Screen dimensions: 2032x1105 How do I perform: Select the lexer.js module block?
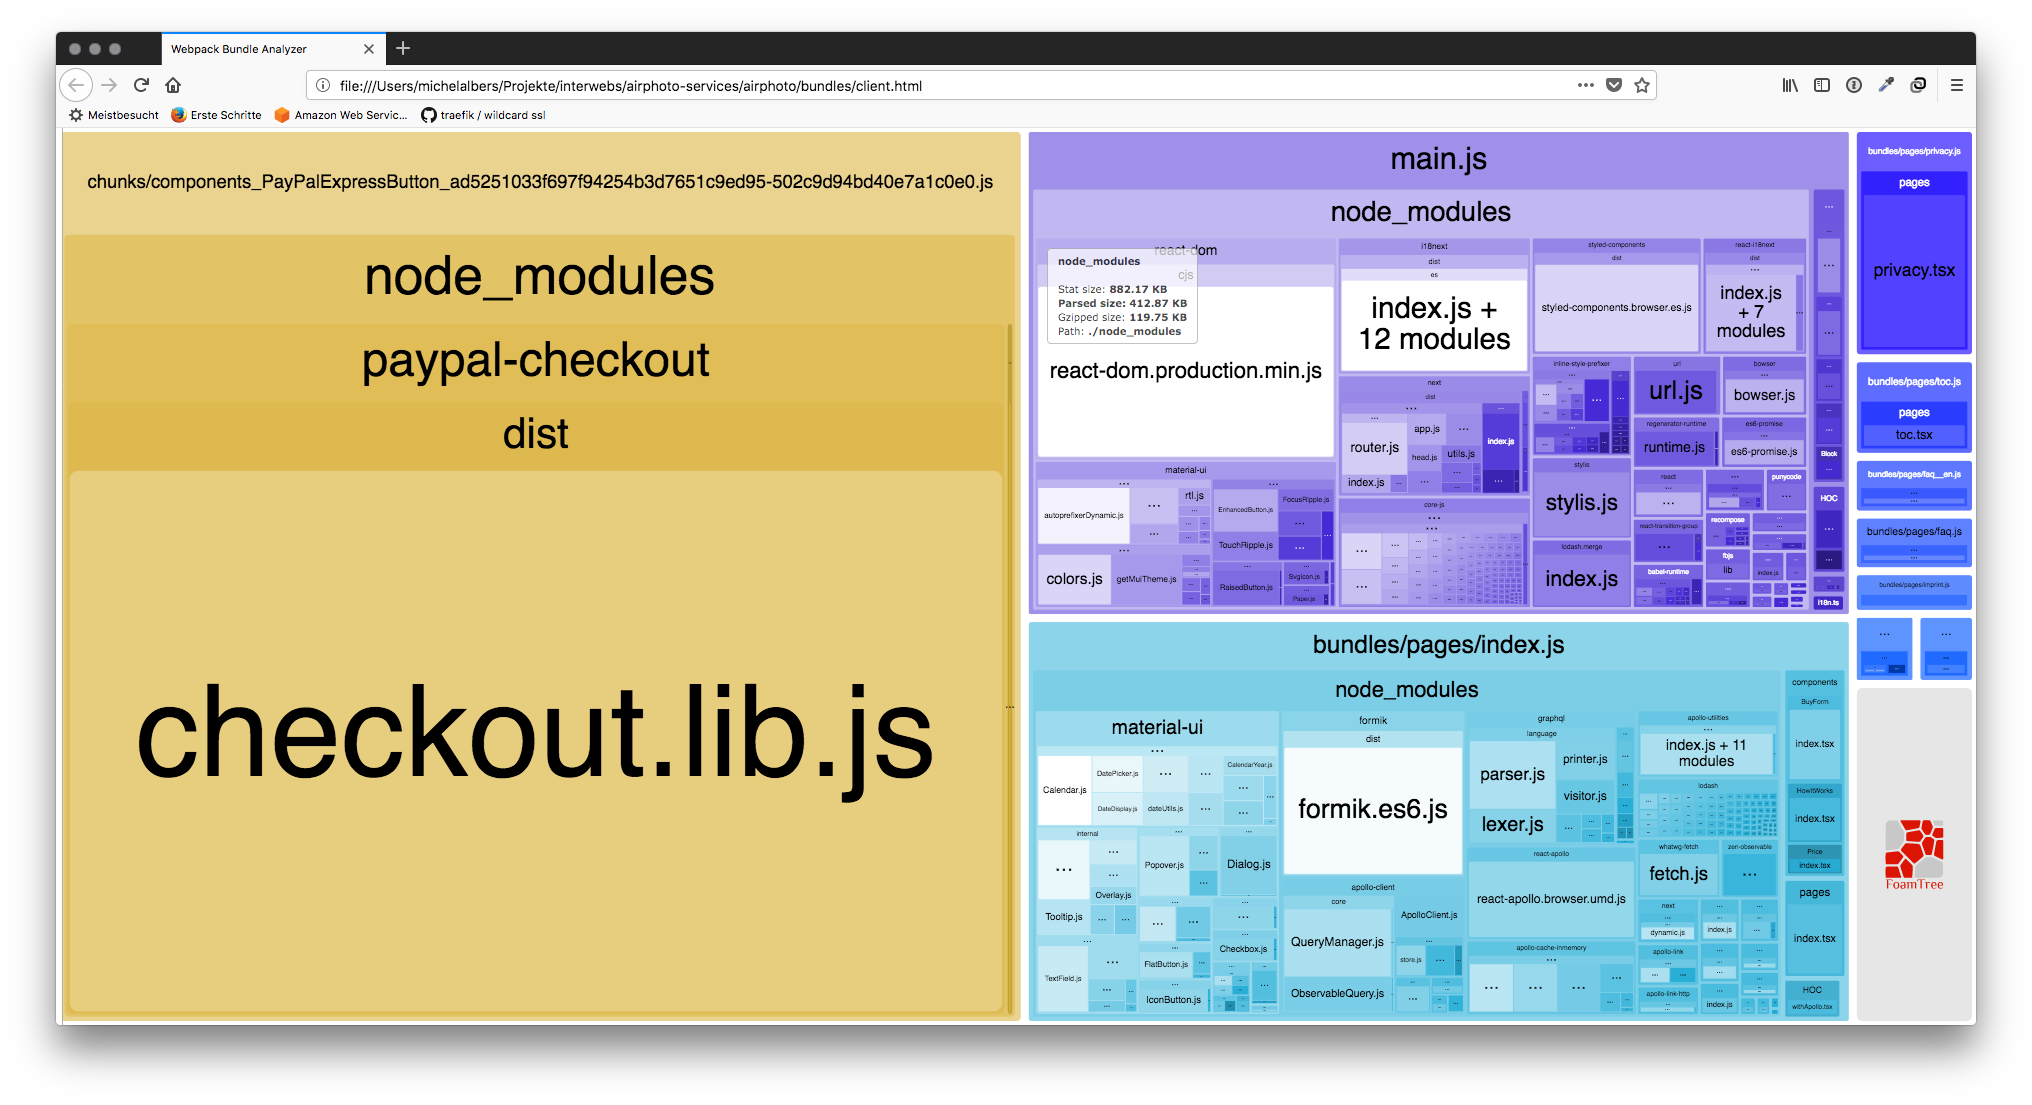pyautogui.click(x=1512, y=825)
